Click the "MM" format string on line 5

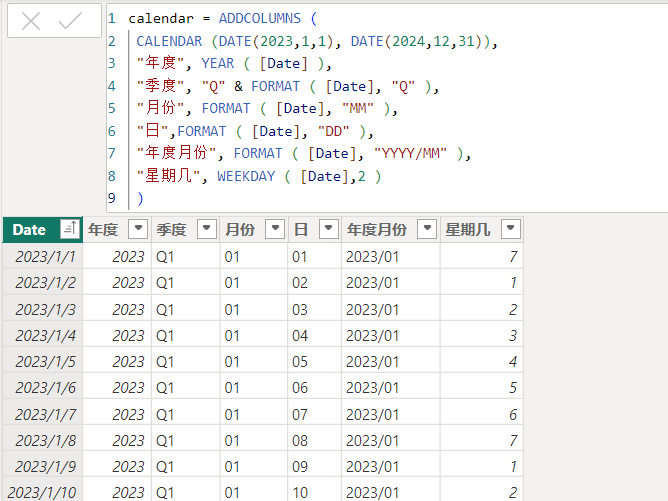[358, 109]
